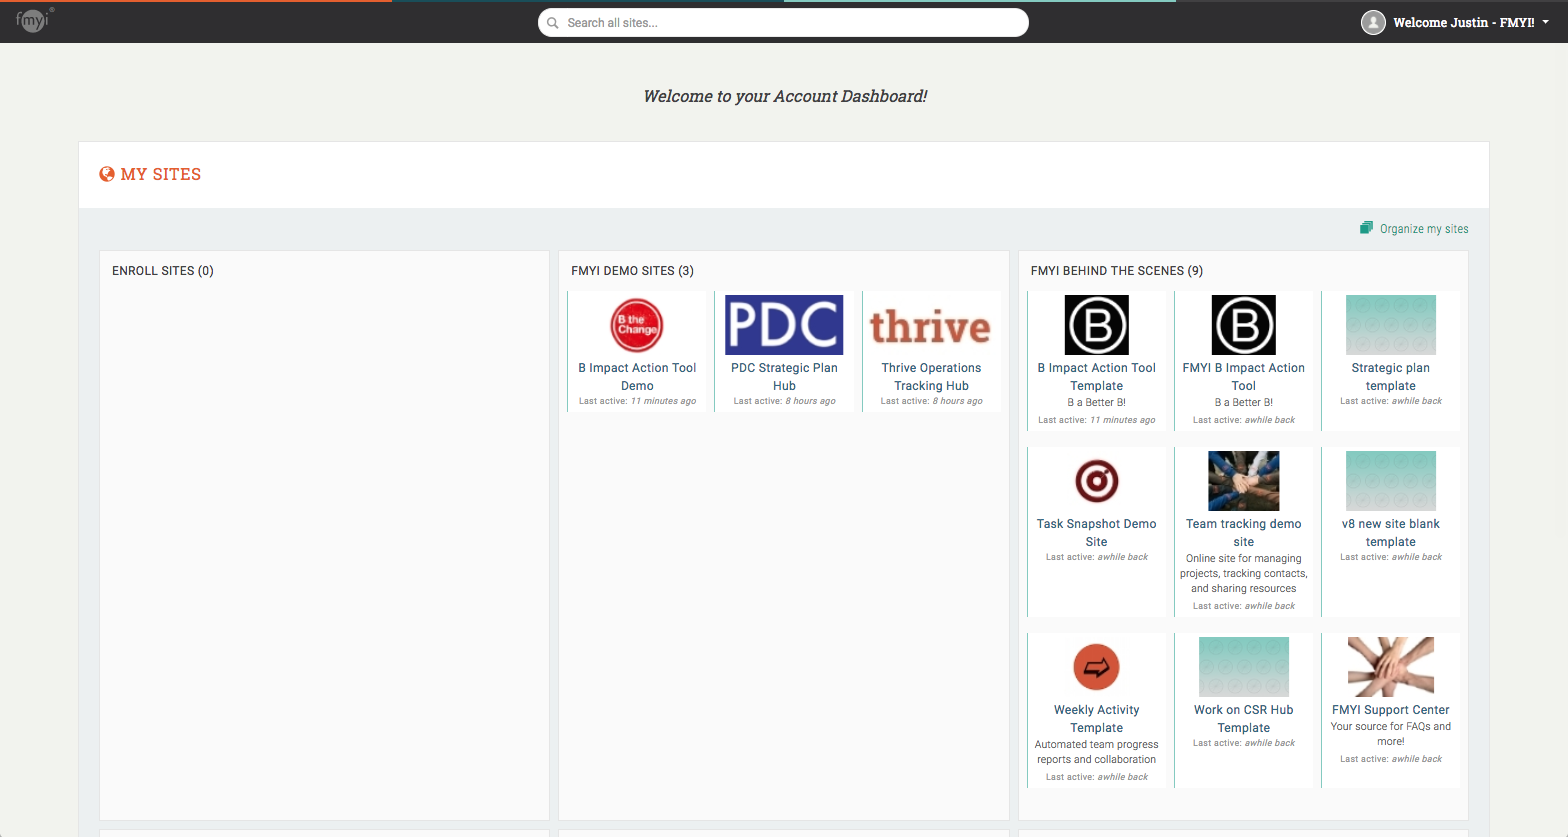Open the Task Snapshot Demo target icon

tap(1096, 481)
